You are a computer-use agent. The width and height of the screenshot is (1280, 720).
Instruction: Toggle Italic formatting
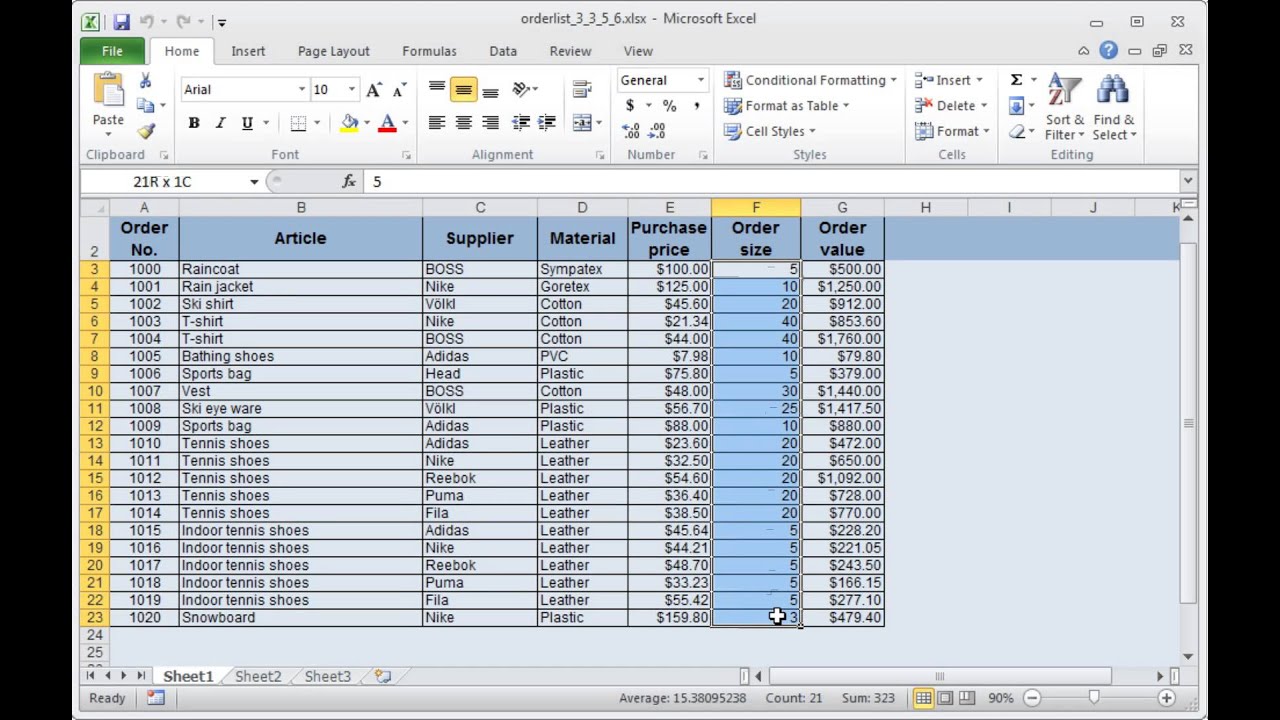[220, 123]
